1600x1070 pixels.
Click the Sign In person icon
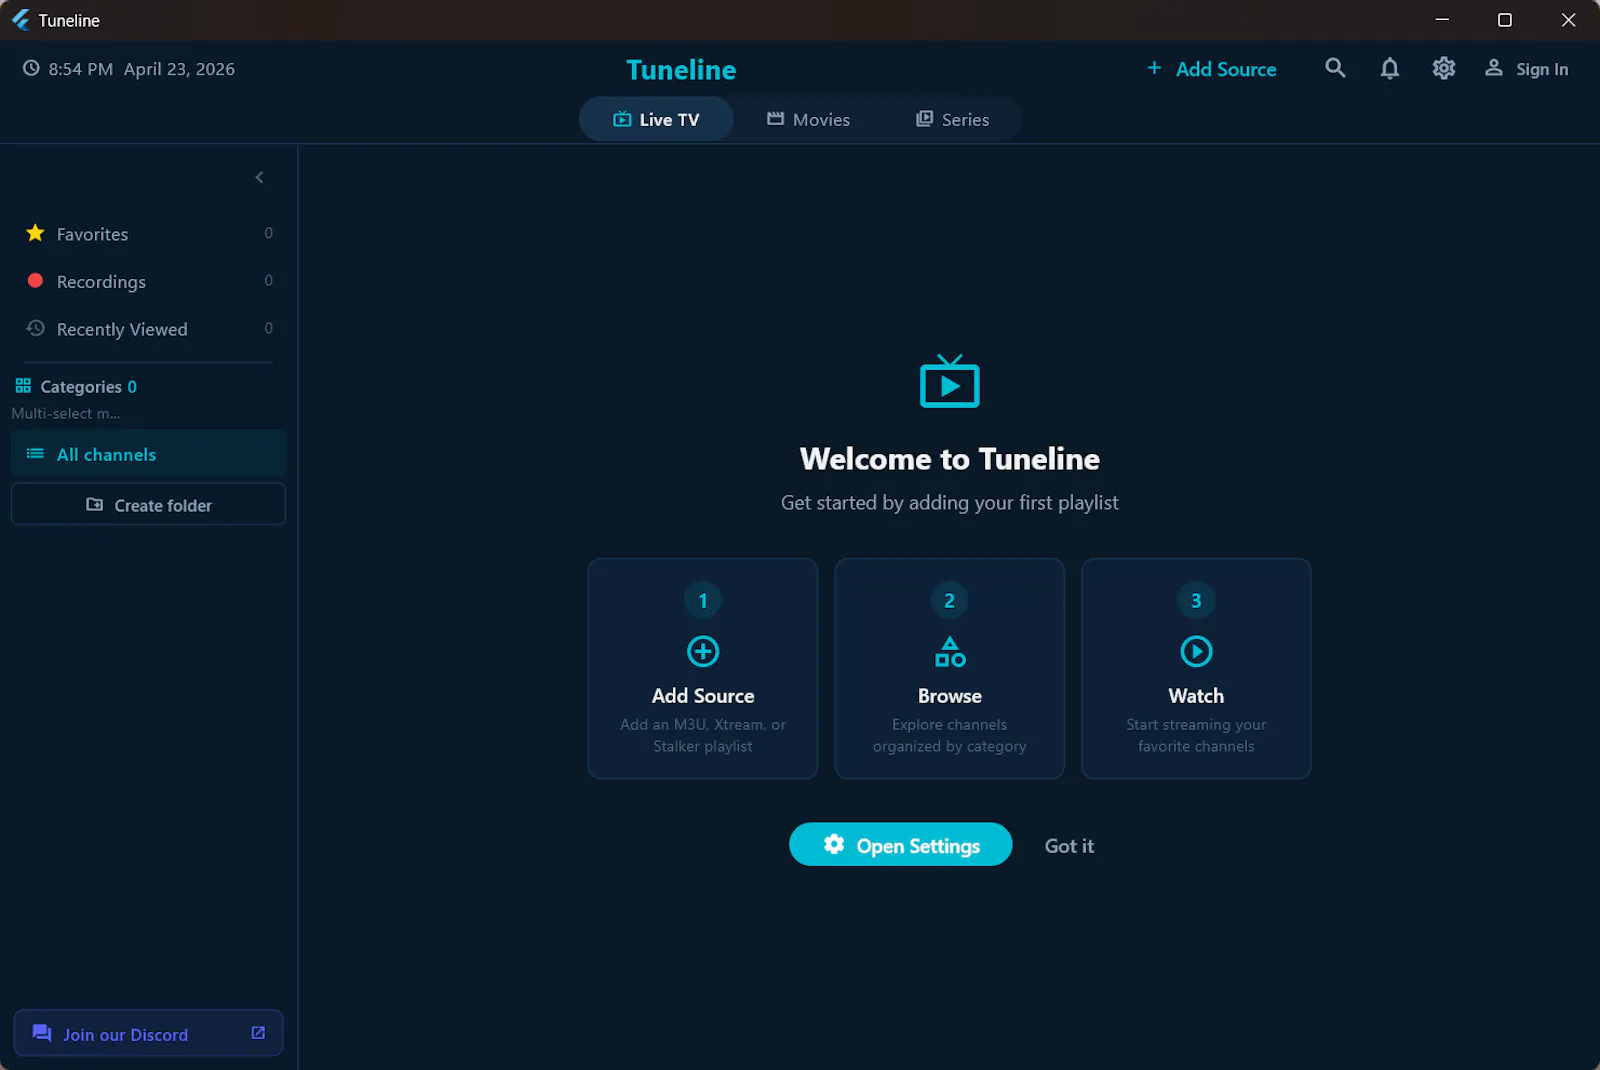(x=1493, y=67)
